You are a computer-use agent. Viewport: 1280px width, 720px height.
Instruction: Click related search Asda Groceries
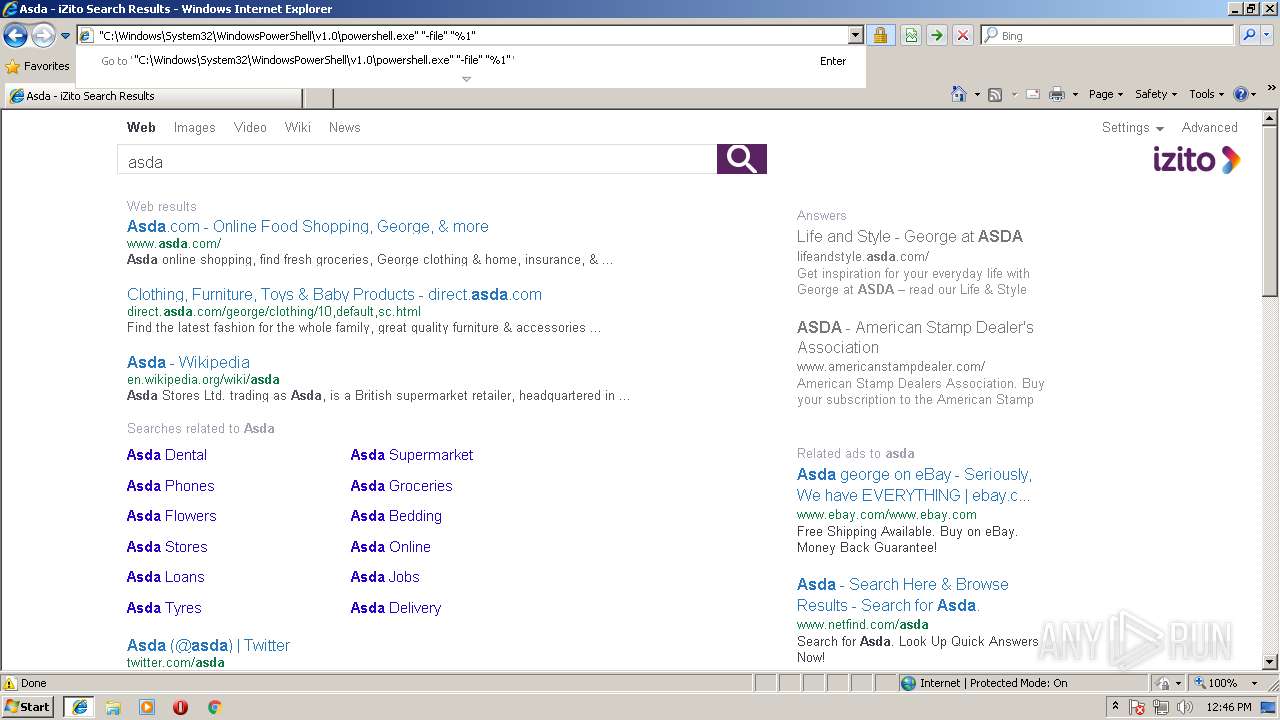401,486
